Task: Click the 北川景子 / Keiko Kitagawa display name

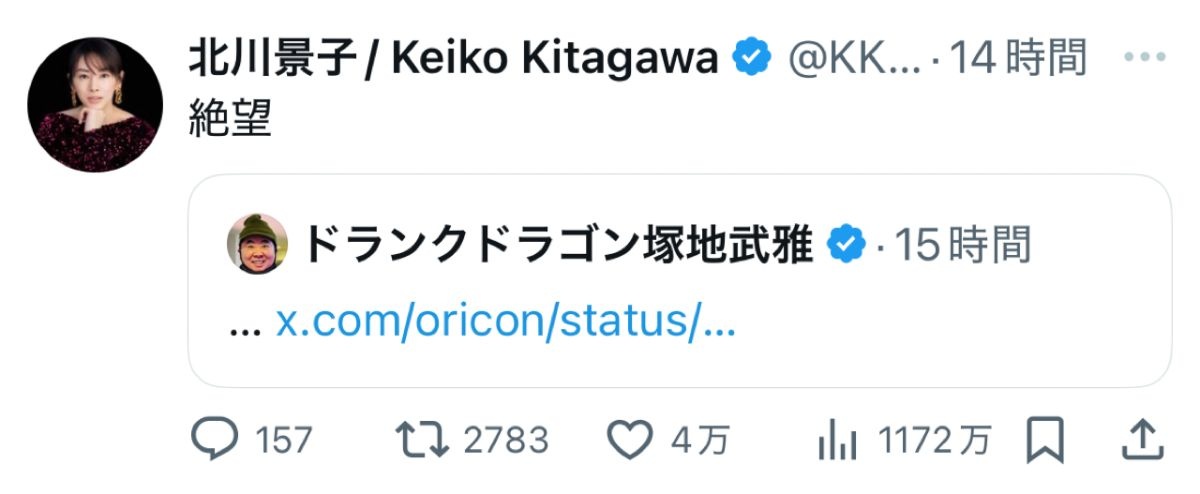Action: [454, 59]
